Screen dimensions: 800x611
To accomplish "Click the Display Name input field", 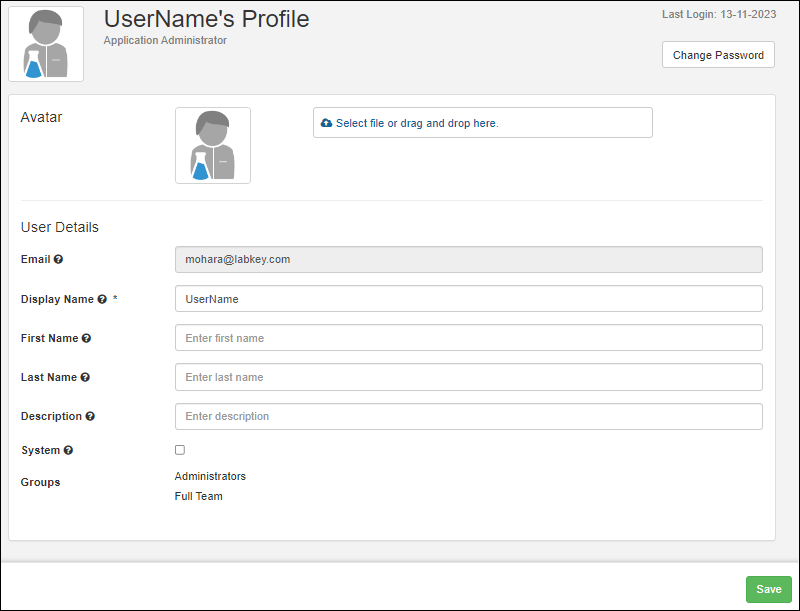I will pyautogui.click(x=468, y=299).
